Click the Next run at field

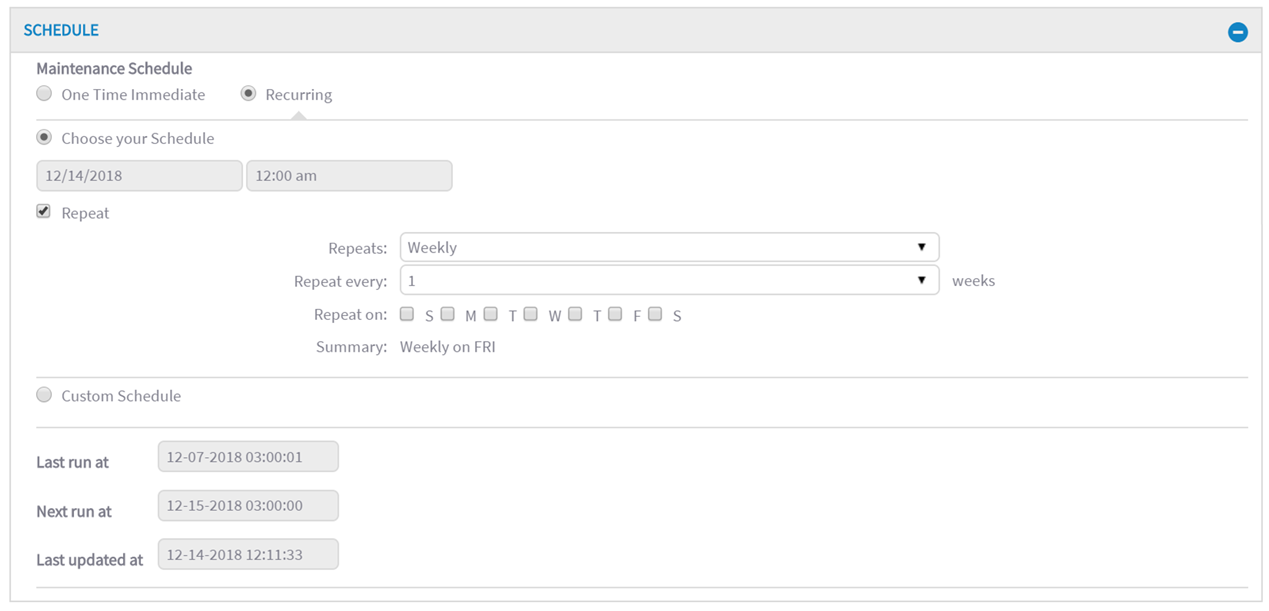(x=248, y=506)
